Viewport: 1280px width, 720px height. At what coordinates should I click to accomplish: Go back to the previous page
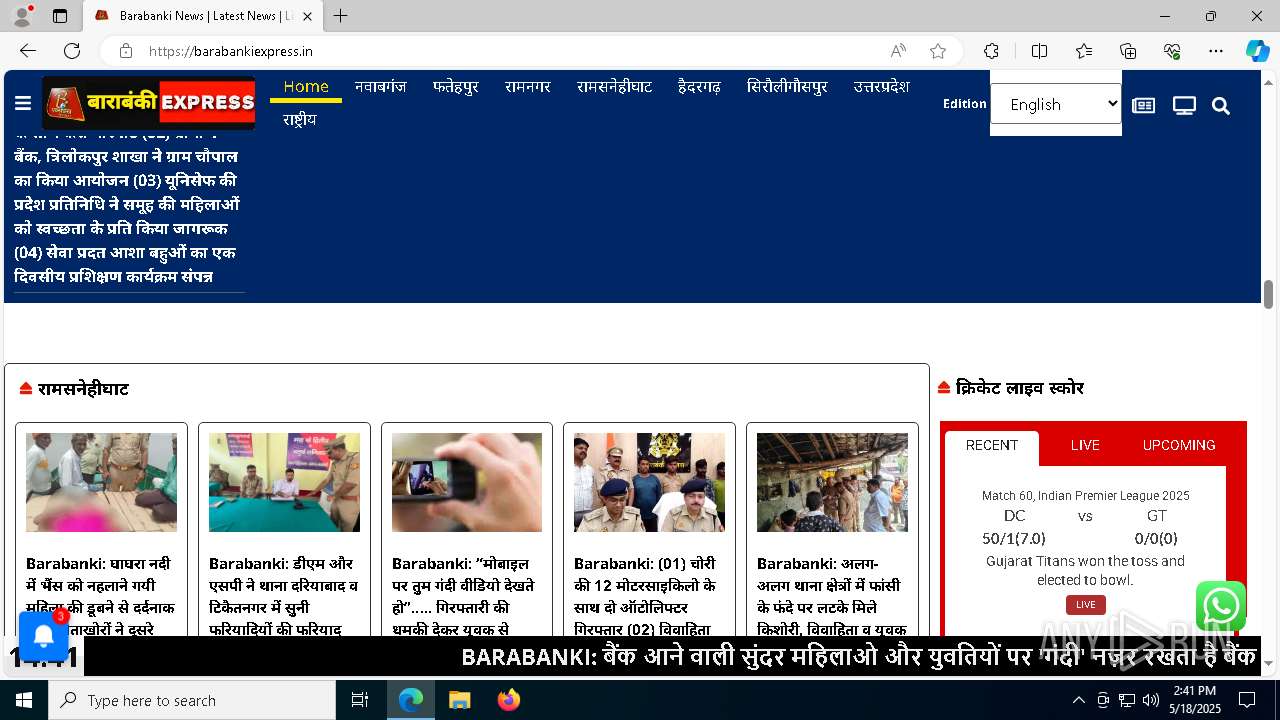click(x=28, y=51)
